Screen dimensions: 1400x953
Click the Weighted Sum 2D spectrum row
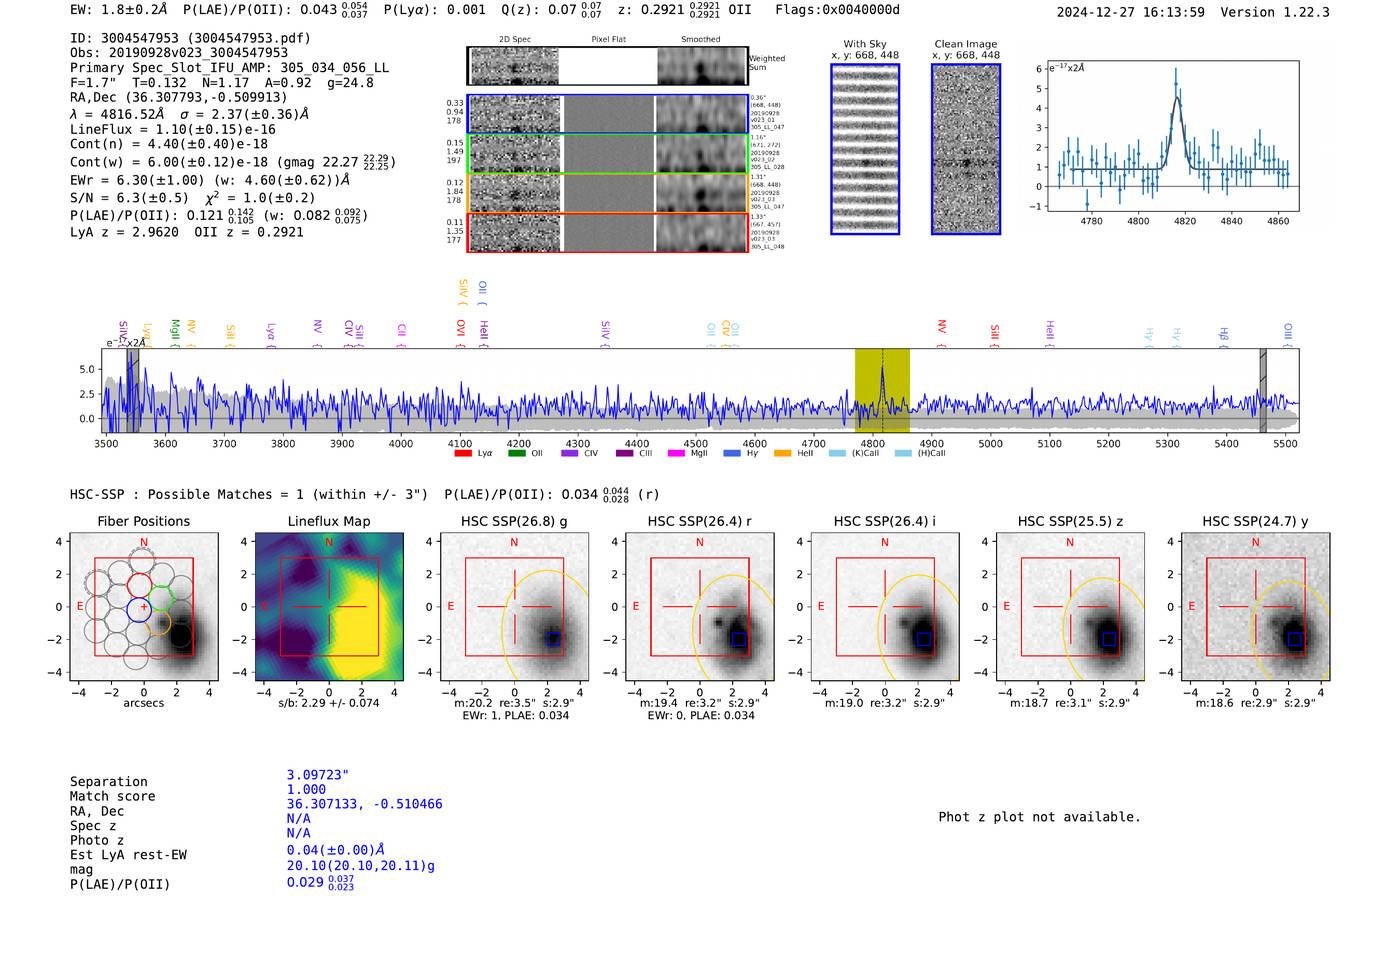pos(607,66)
